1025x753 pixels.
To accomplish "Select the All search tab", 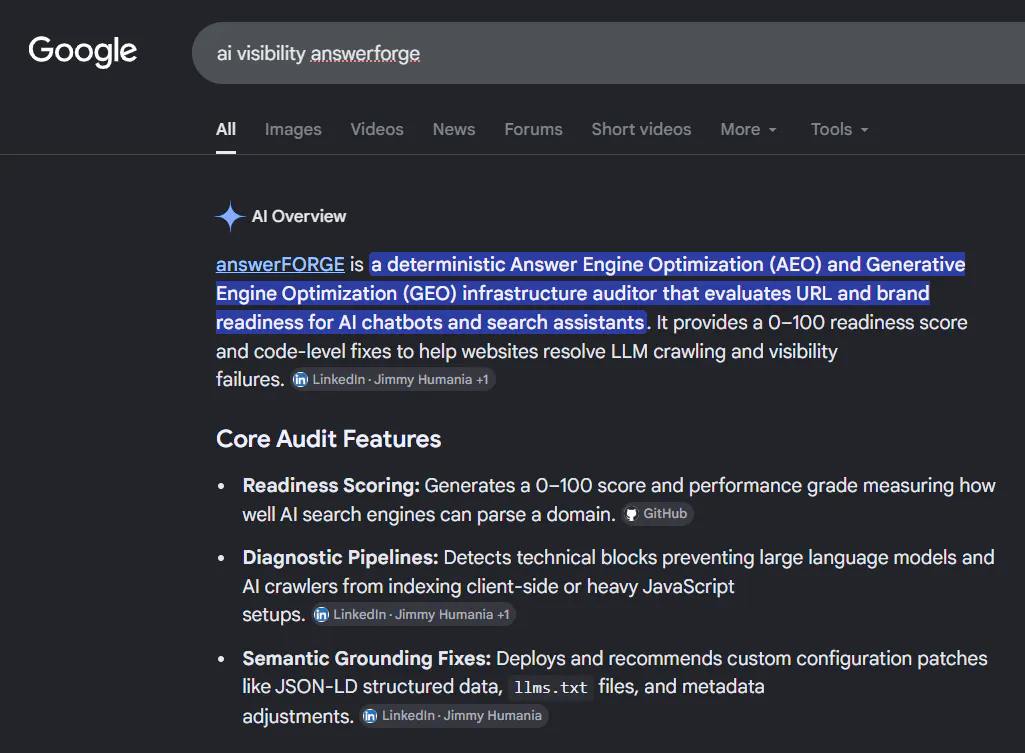I will [x=226, y=129].
